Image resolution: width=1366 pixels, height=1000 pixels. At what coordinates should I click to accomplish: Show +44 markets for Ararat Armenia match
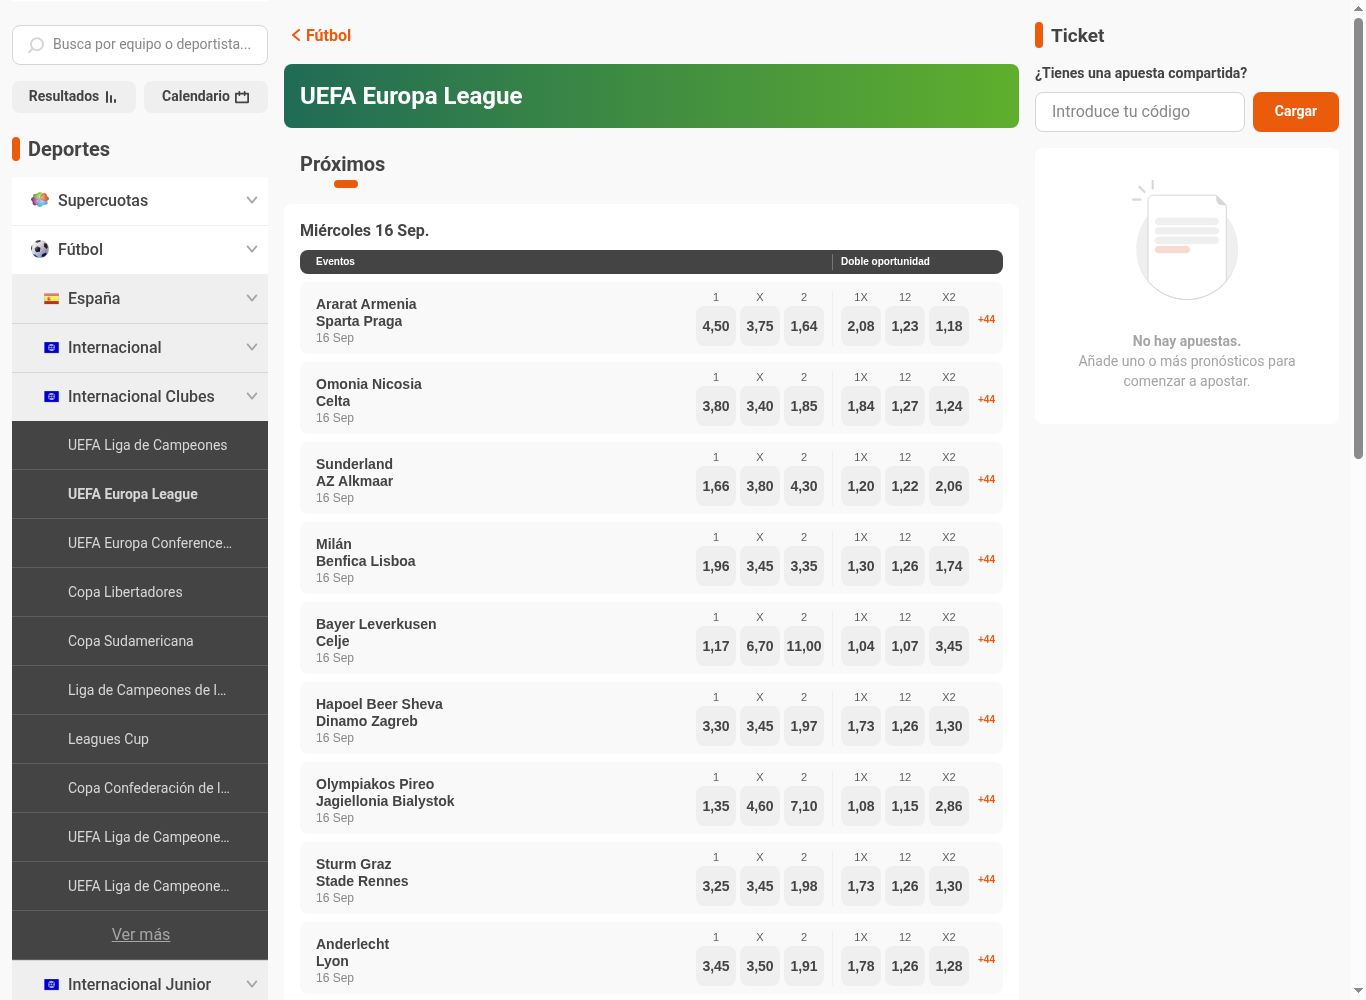[x=986, y=319]
